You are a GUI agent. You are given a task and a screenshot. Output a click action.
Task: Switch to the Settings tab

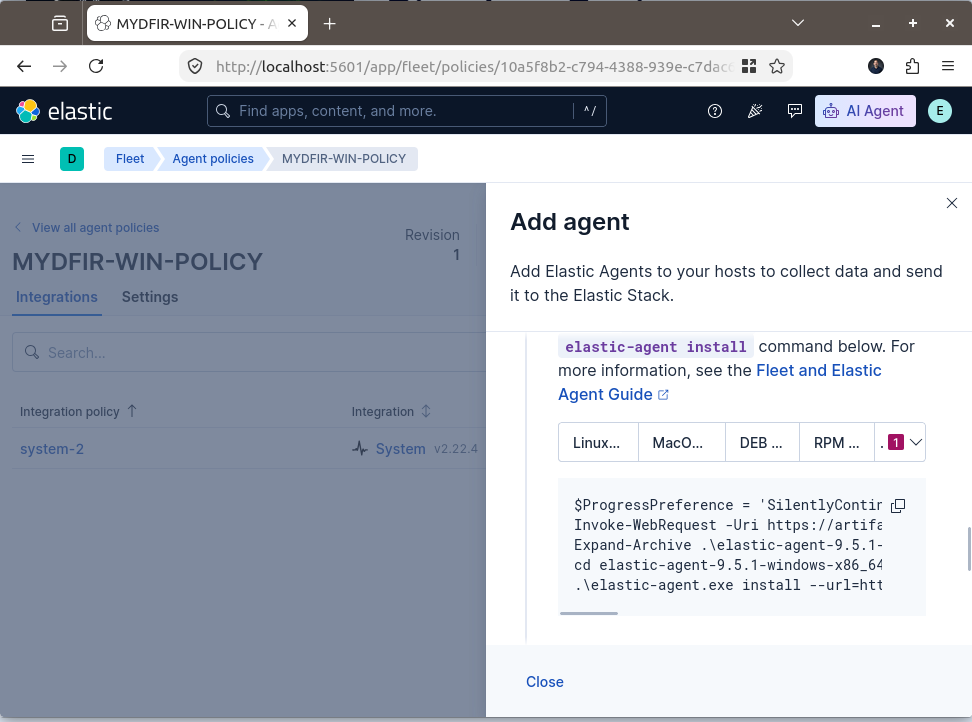tap(149, 297)
